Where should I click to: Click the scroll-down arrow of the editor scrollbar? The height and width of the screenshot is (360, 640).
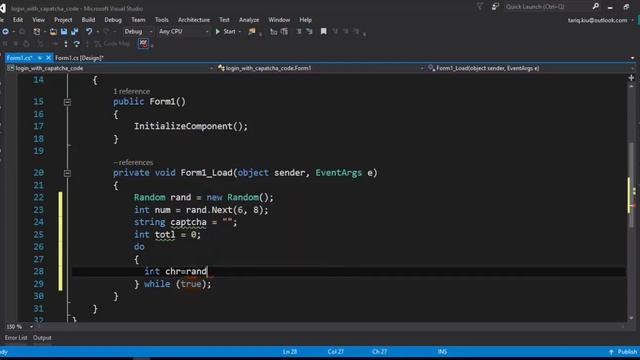(631, 317)
